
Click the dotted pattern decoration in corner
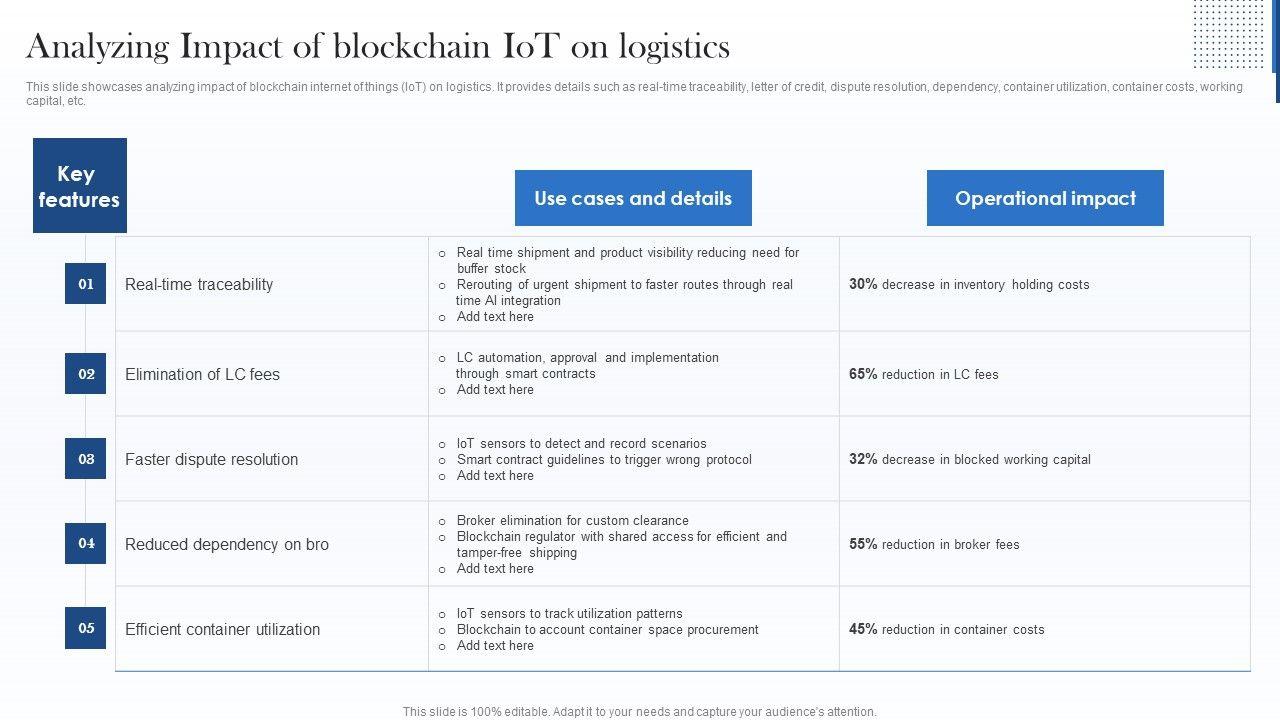tap(1229, 32)
